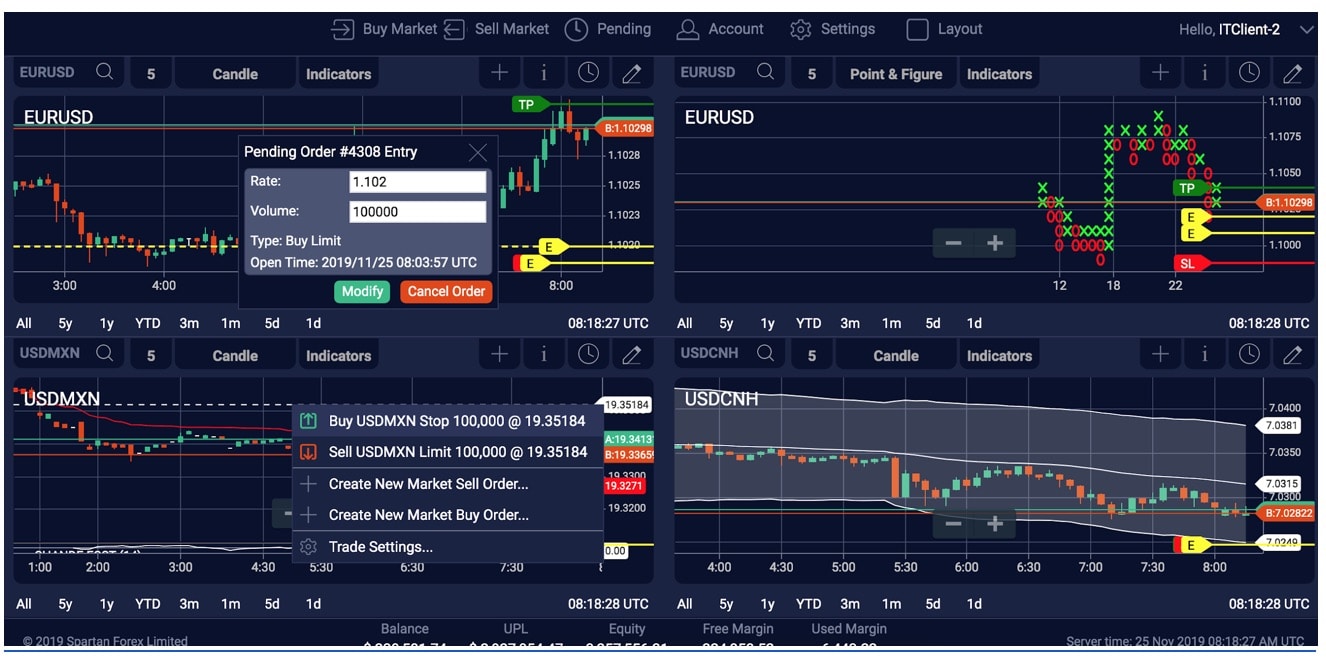The height and width of the screenshot is (658, 1326).
Task: Open Candle chart type dropdown in EURUSD panel
Action: point(235,74)
